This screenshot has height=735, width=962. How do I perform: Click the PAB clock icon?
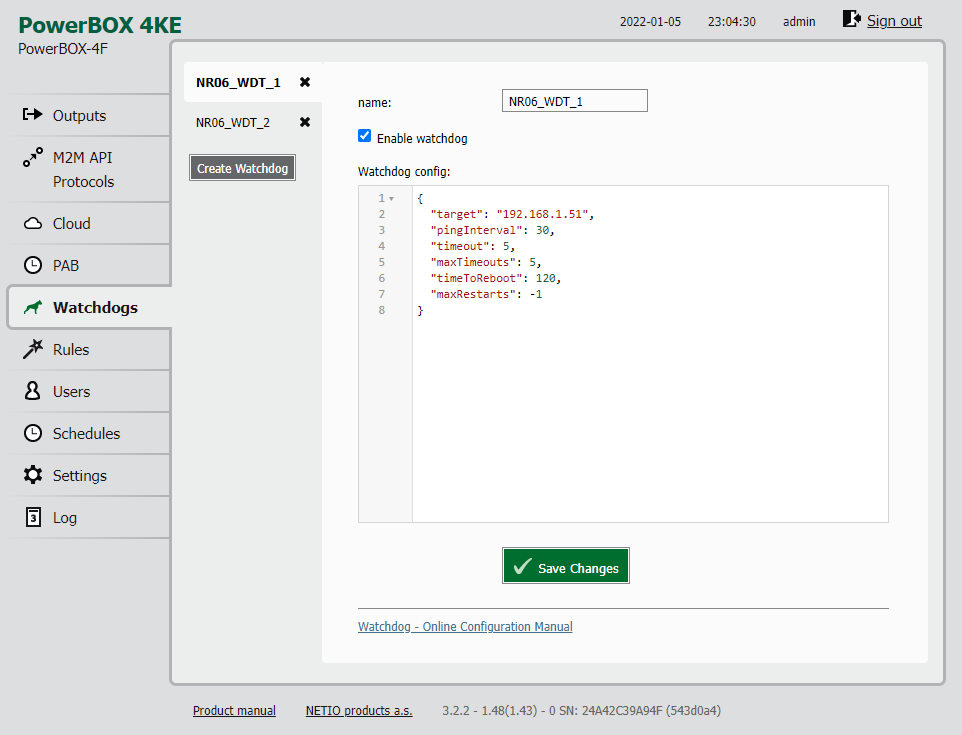tap(33, 266)
